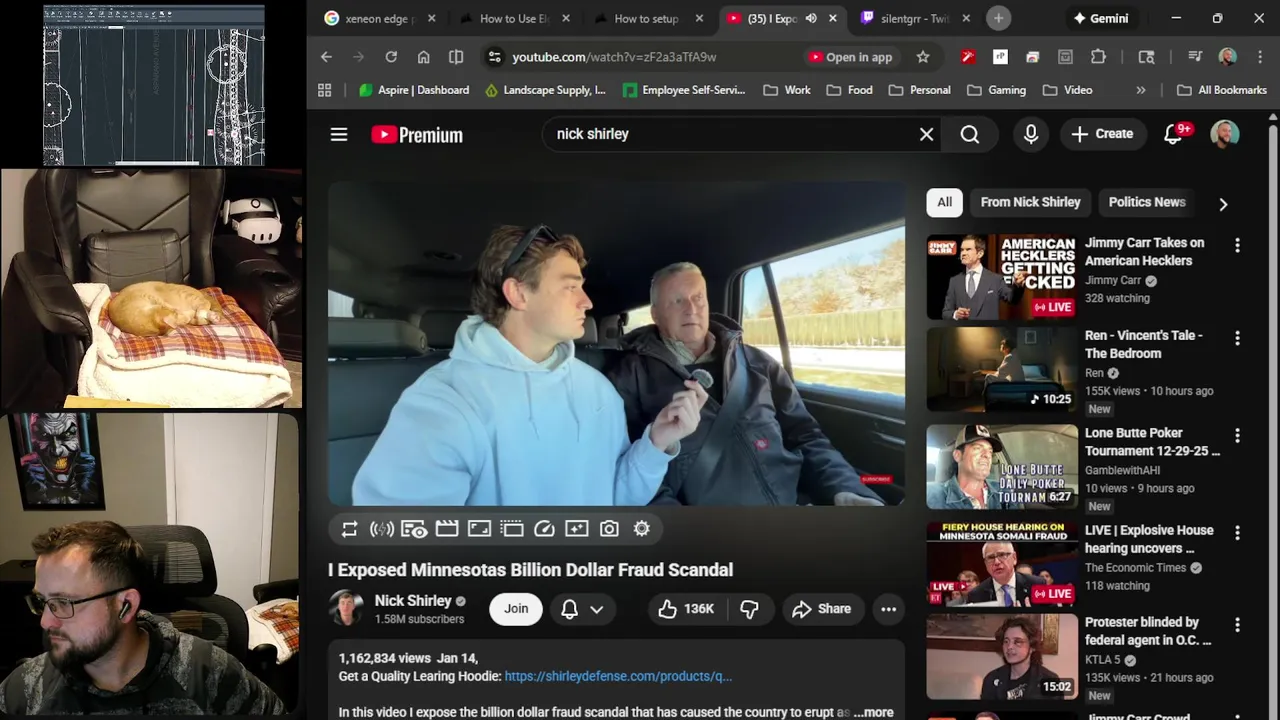Screen dimensions: 1280x720
Task: Open enhancer settings gear under the video
Action: pos(642,529)
